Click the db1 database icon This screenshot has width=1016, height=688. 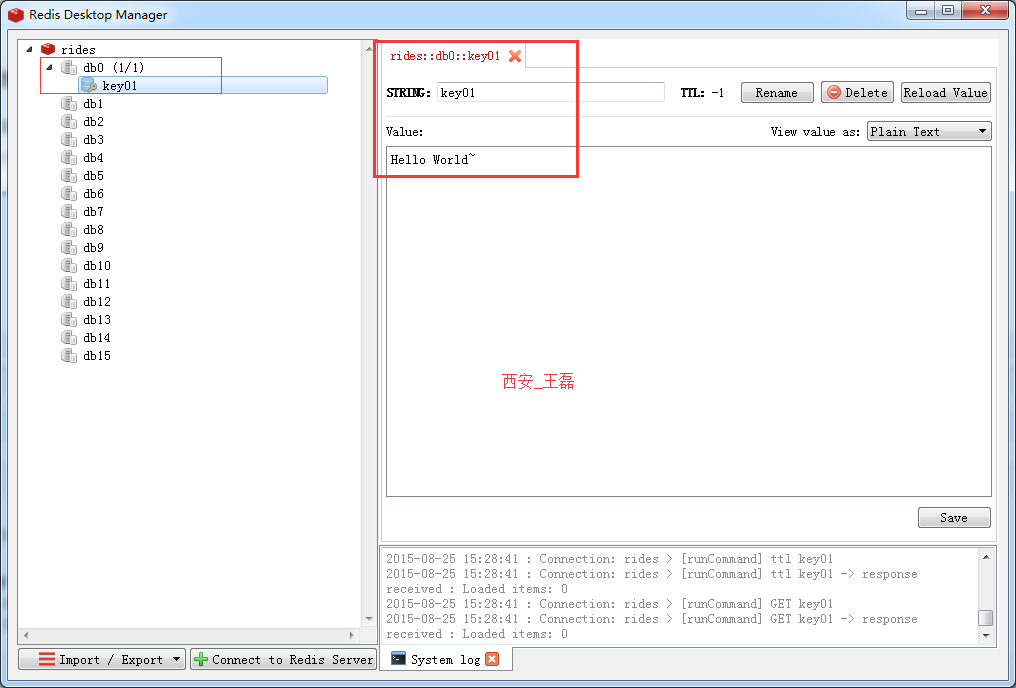click(69, 104)
